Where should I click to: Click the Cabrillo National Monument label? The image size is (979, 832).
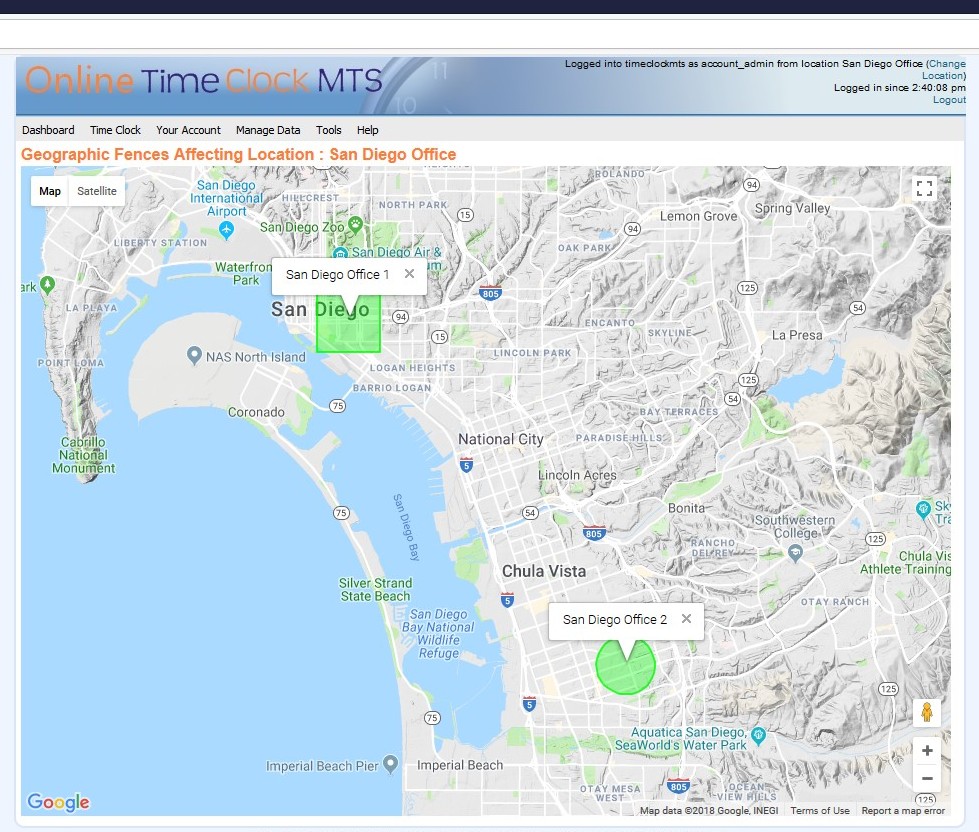[84, 455]
